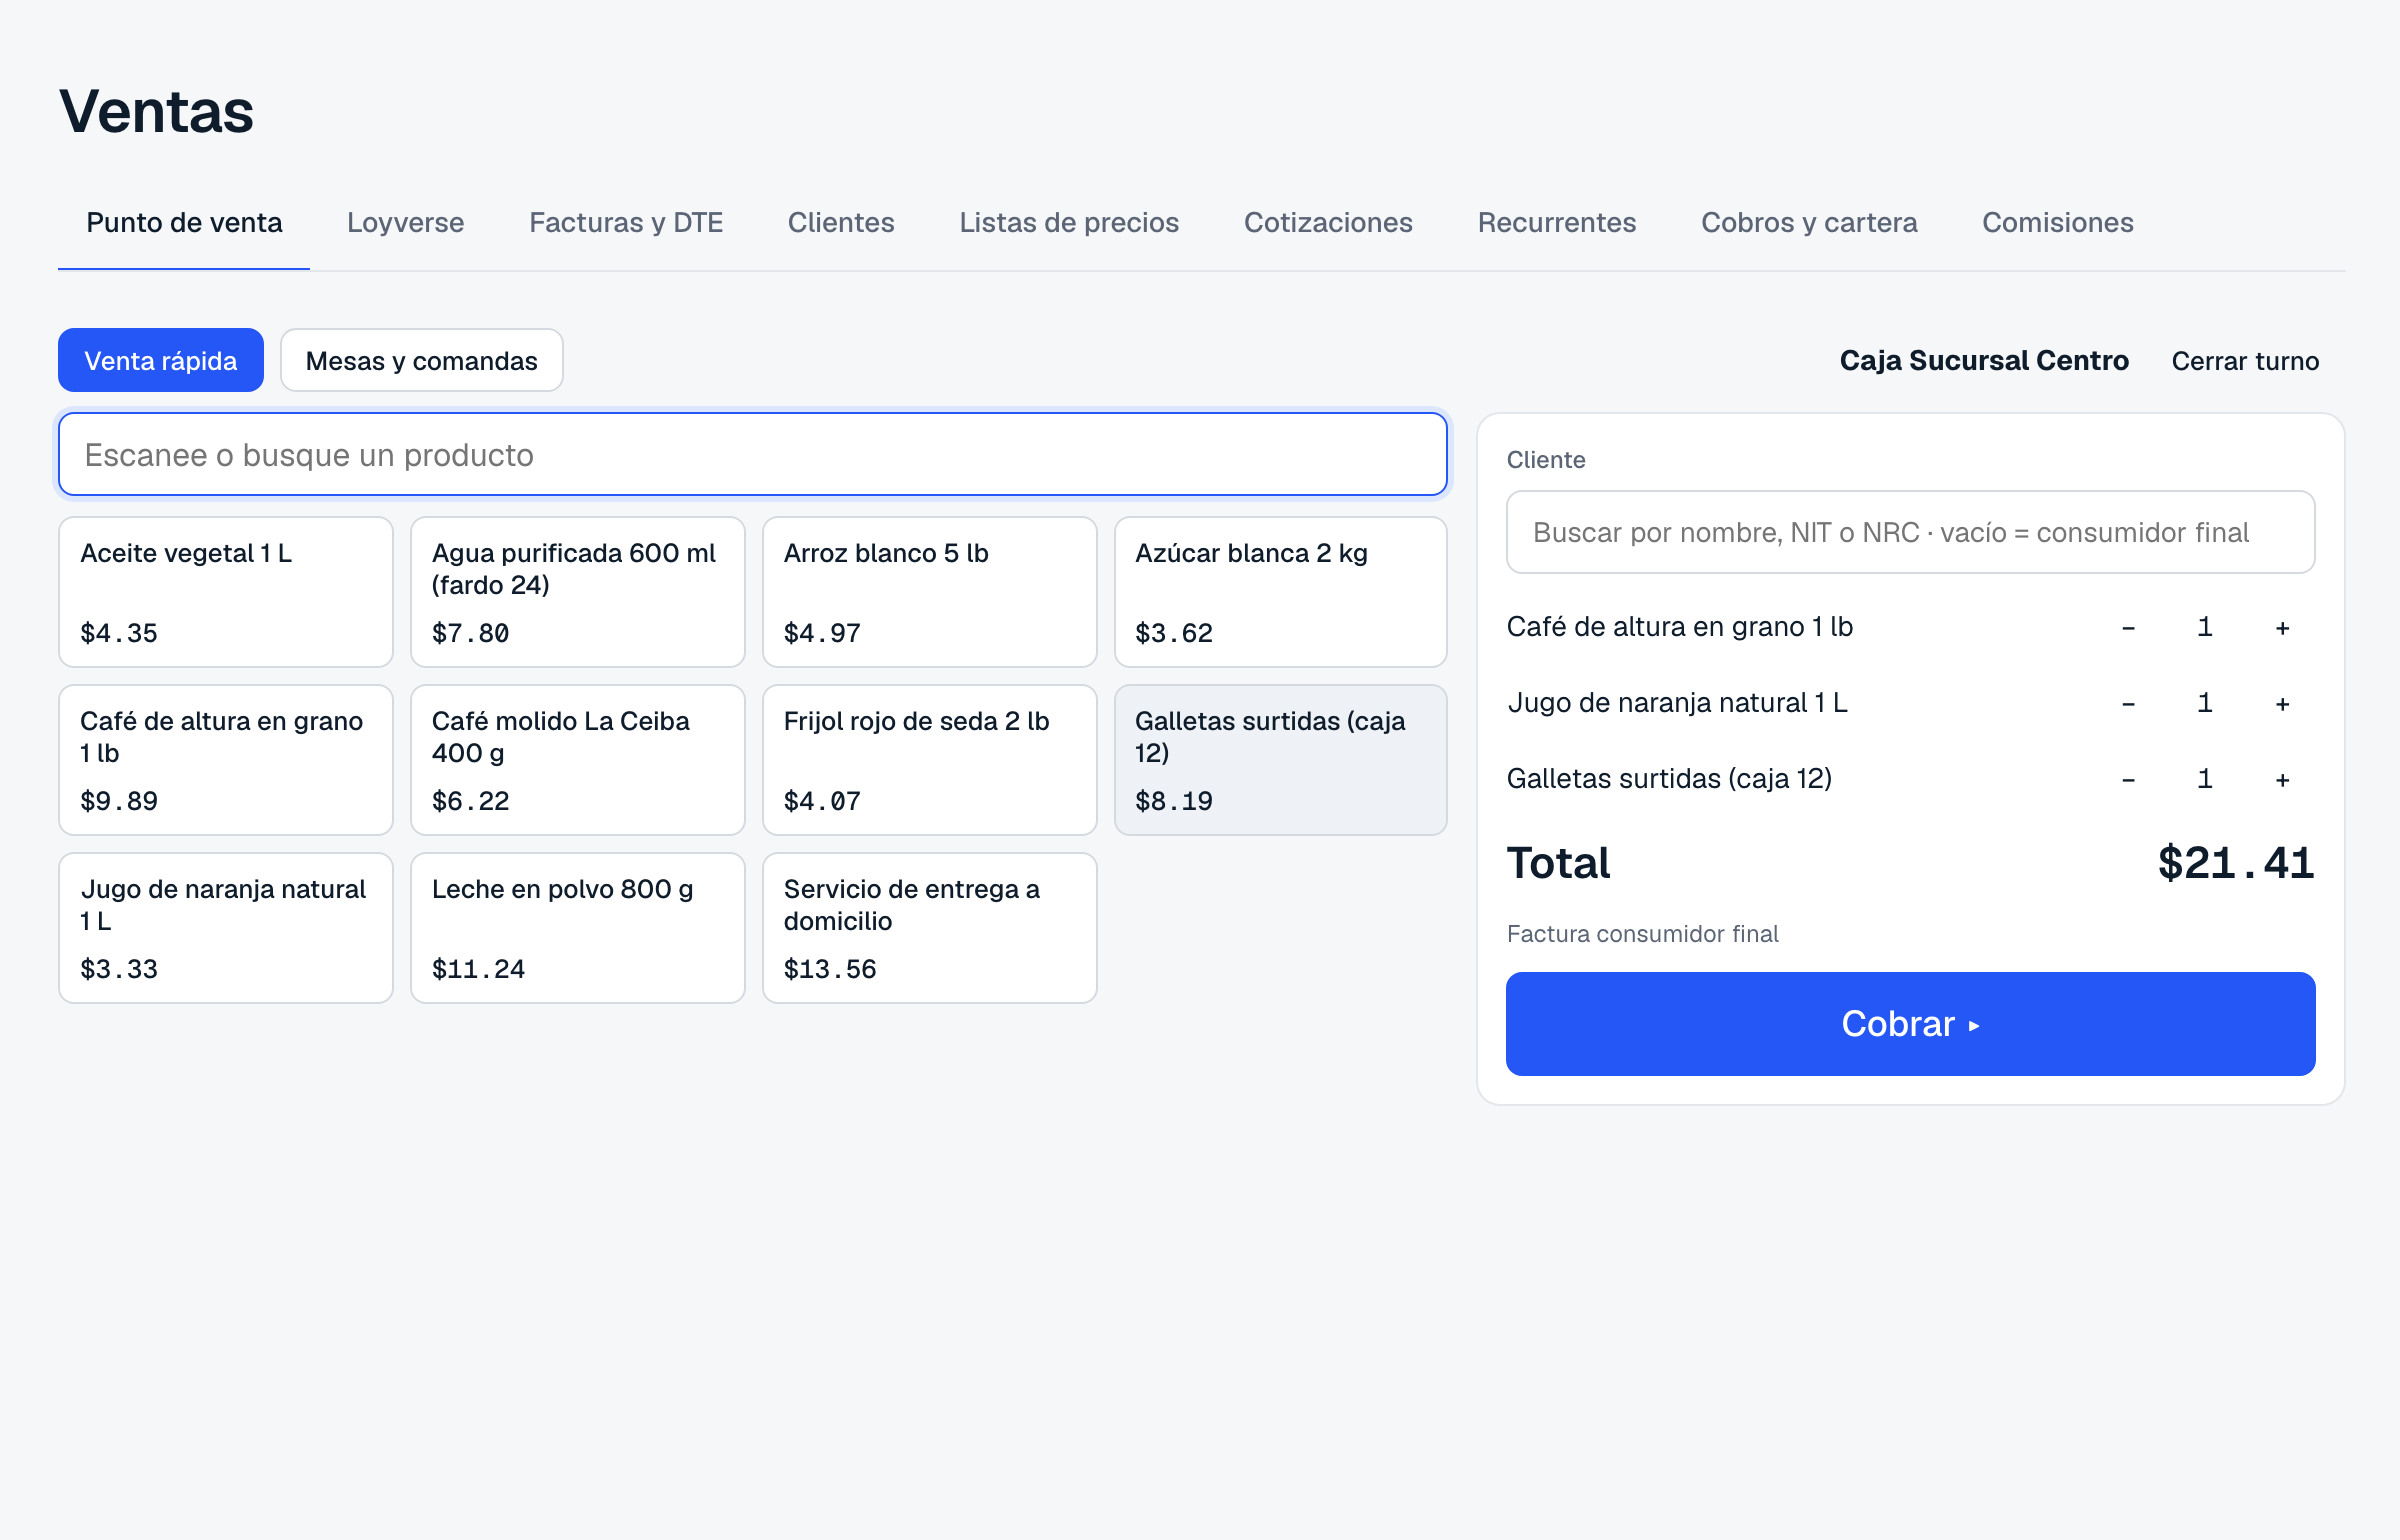Decrease quantity of Café de altura en grano
Image resolution: width=2400 pixels, height=1540 pixels.
tap(2128, 628)
